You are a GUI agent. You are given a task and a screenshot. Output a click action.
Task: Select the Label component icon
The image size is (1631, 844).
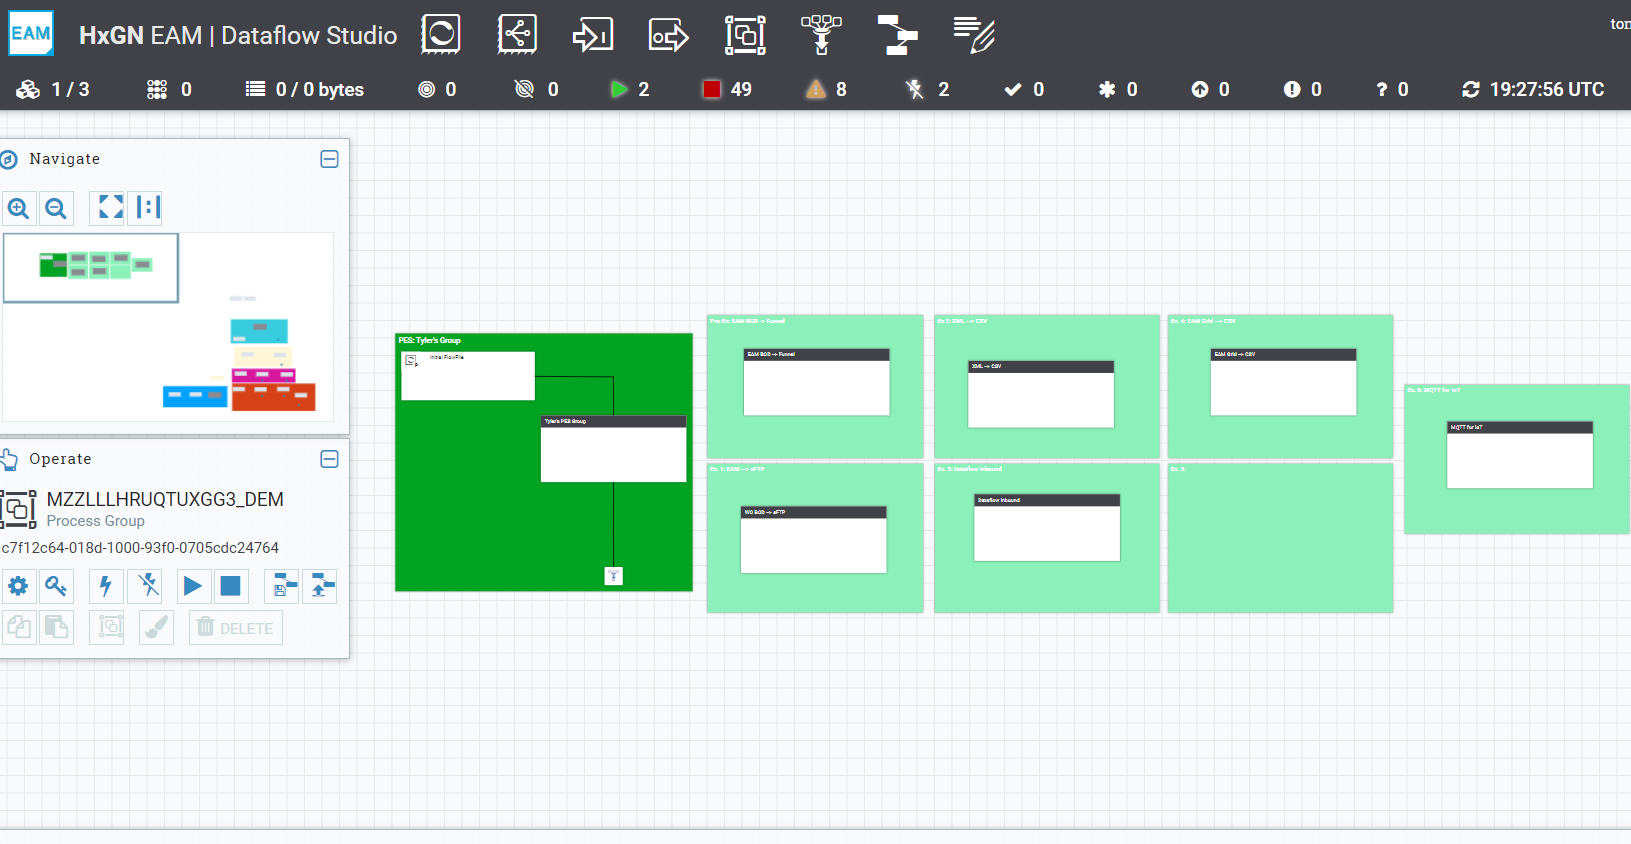(x=973, y=35)
